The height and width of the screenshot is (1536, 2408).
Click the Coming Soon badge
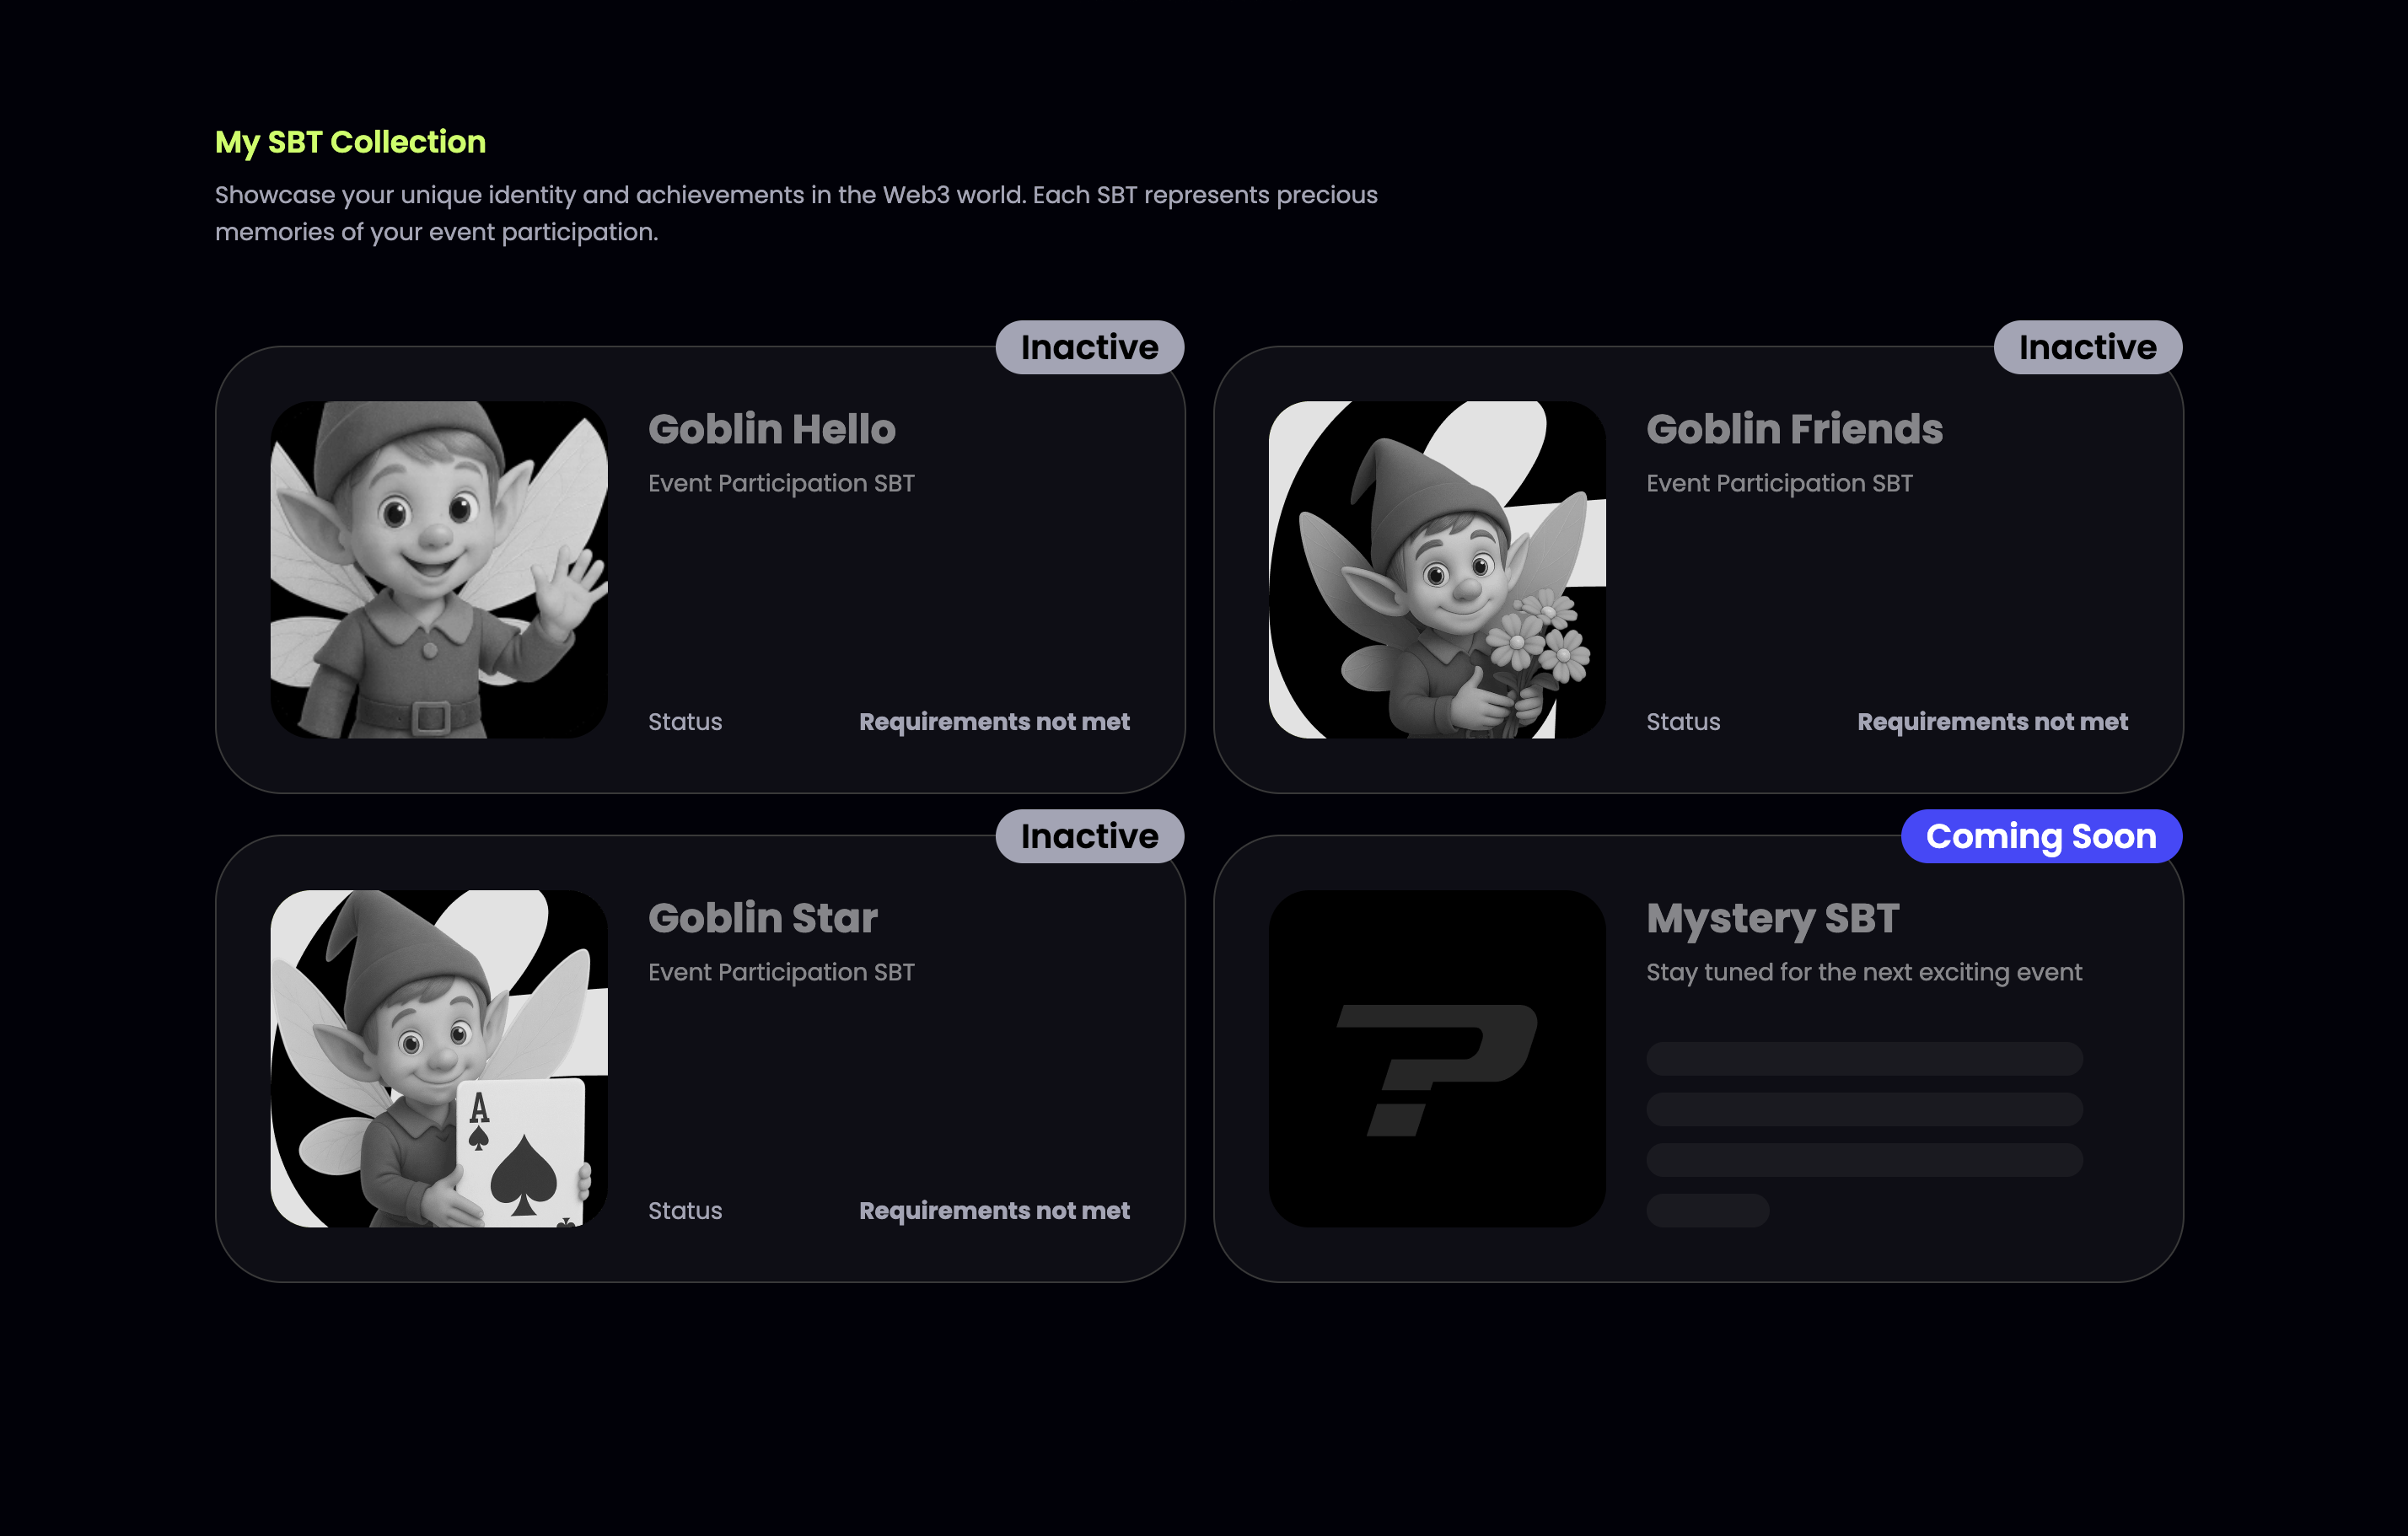pyautogui.click(x=2041, y=836)
